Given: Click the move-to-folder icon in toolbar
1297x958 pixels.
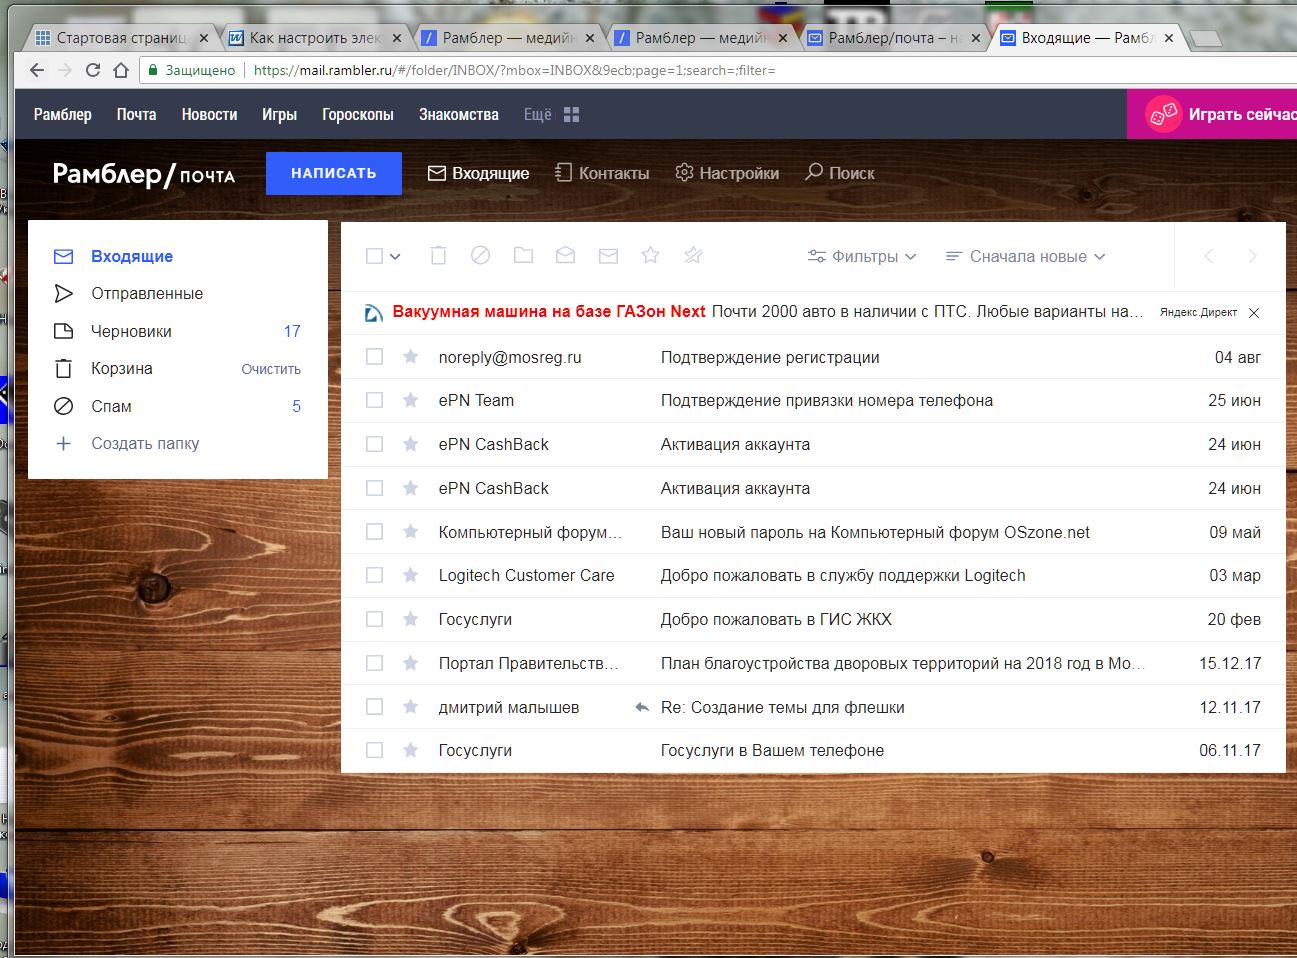Looking at the screenshot, I should [523, 256].
